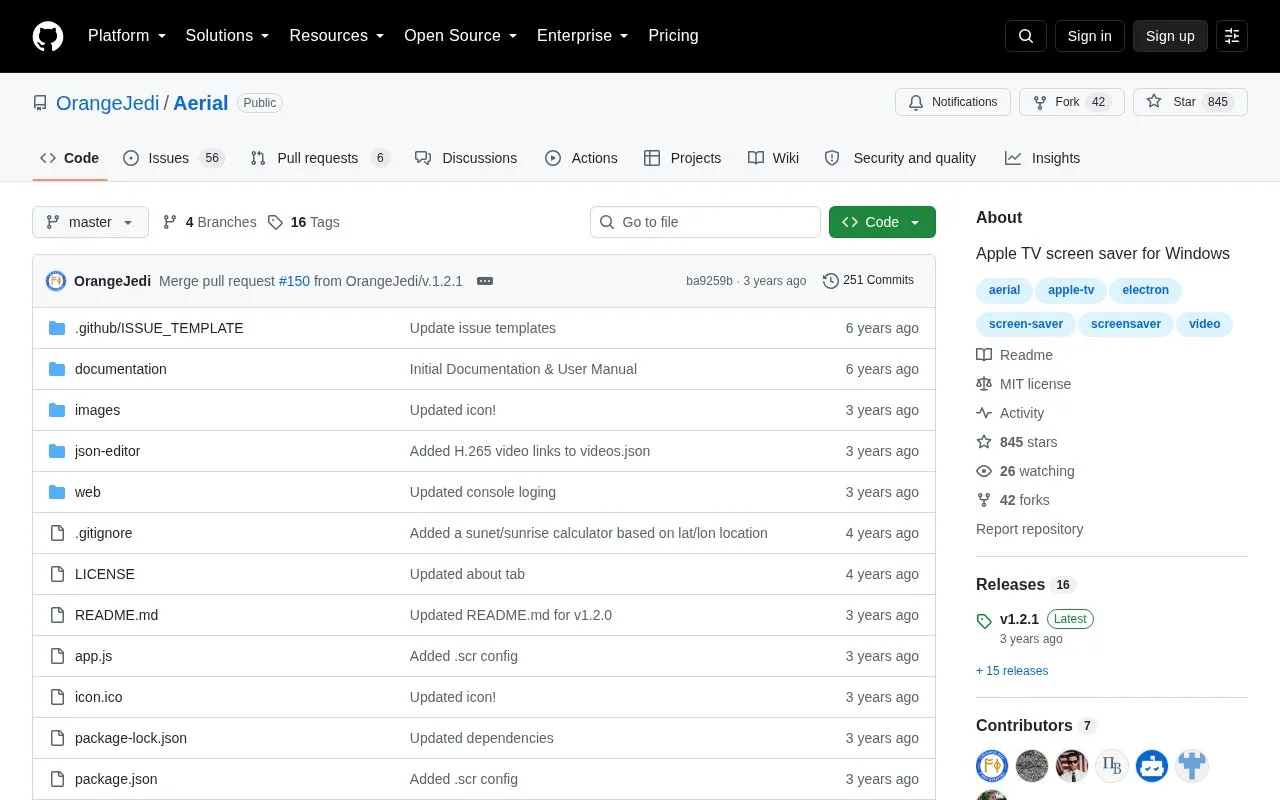
Task: Switch to the Pull requests tab
Action: 320,158
